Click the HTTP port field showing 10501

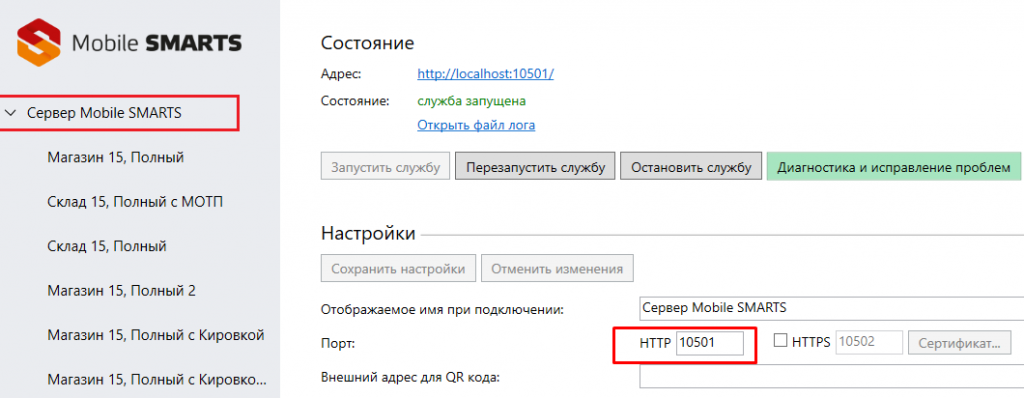coord(709,342)
